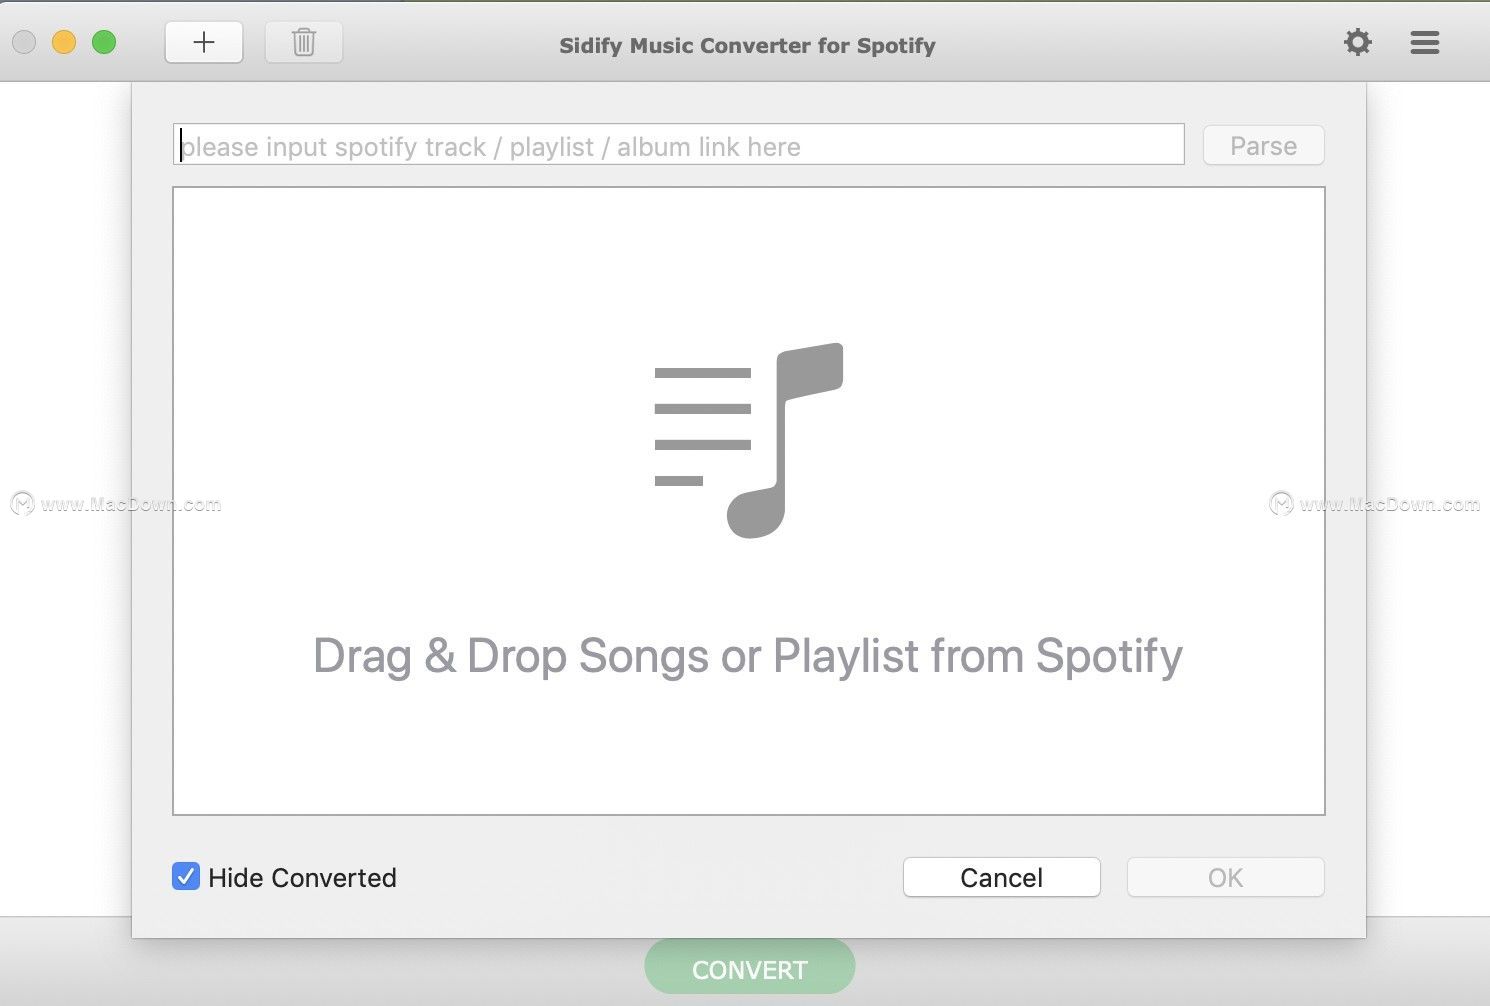The height and width of the screenshot is (1006, 1490).
Task: Click the green CONVERT button
Action: (x=750, y=968)
